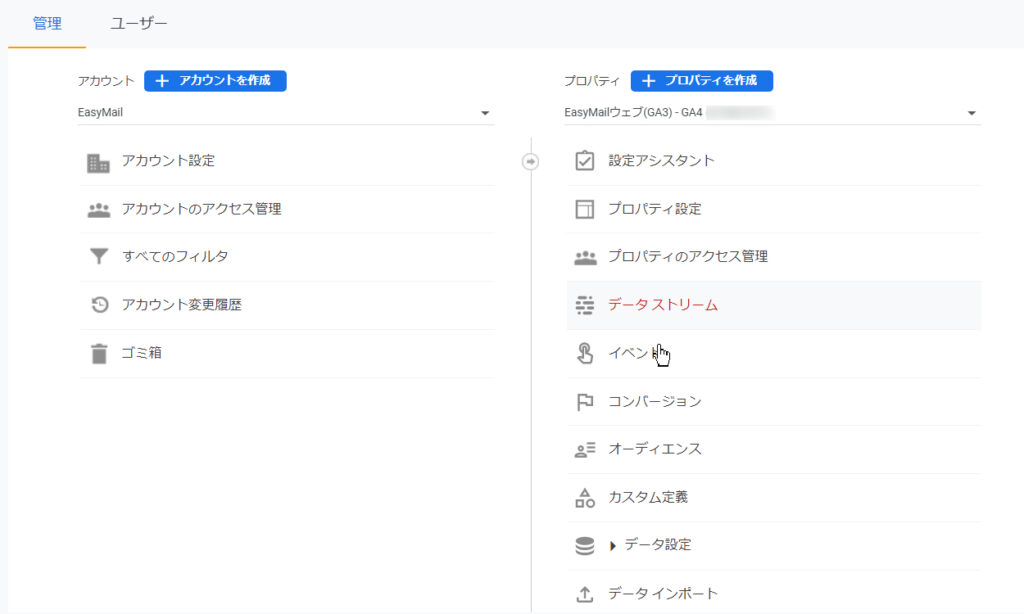Click the Account Settings building icon
The width and height of the screenshot is (1024, 614).
(x=98, y=162)
